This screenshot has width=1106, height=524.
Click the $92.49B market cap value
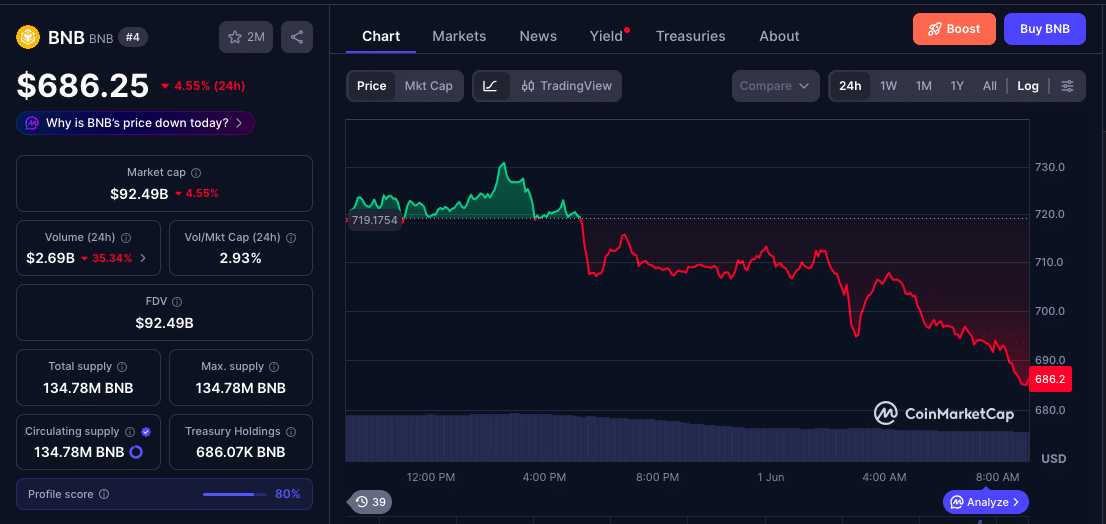pyautogui.click(x=139, y=193)
